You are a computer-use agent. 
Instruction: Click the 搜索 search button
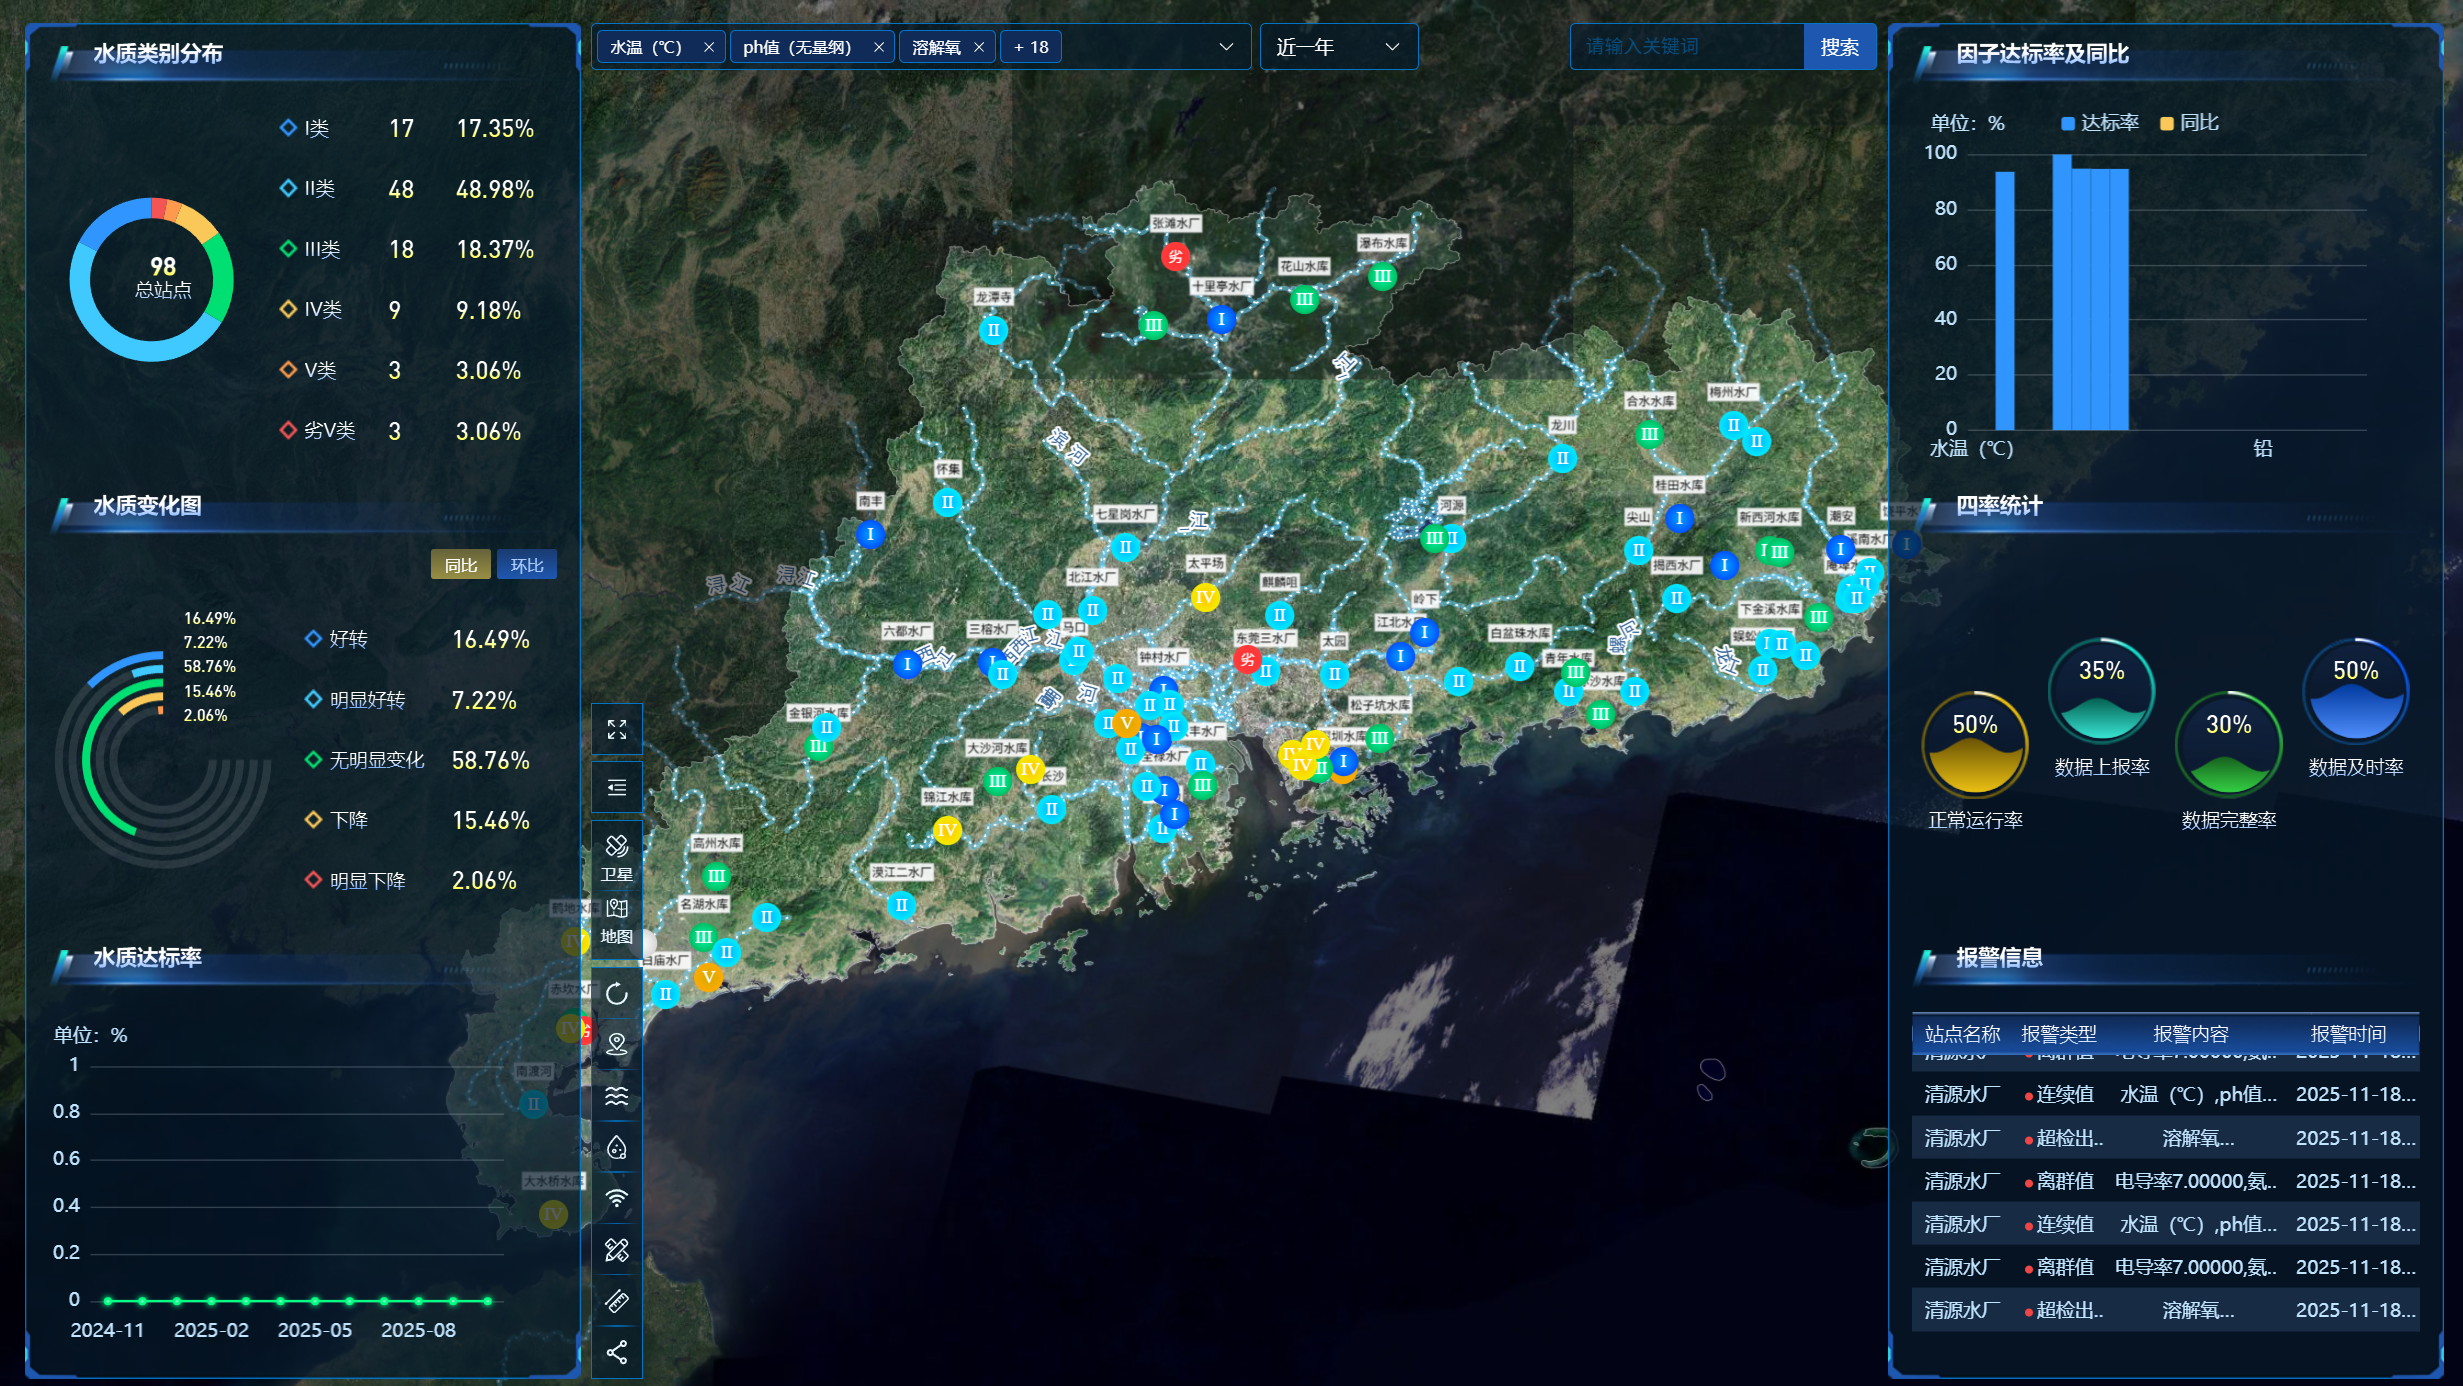(1839, 47)
